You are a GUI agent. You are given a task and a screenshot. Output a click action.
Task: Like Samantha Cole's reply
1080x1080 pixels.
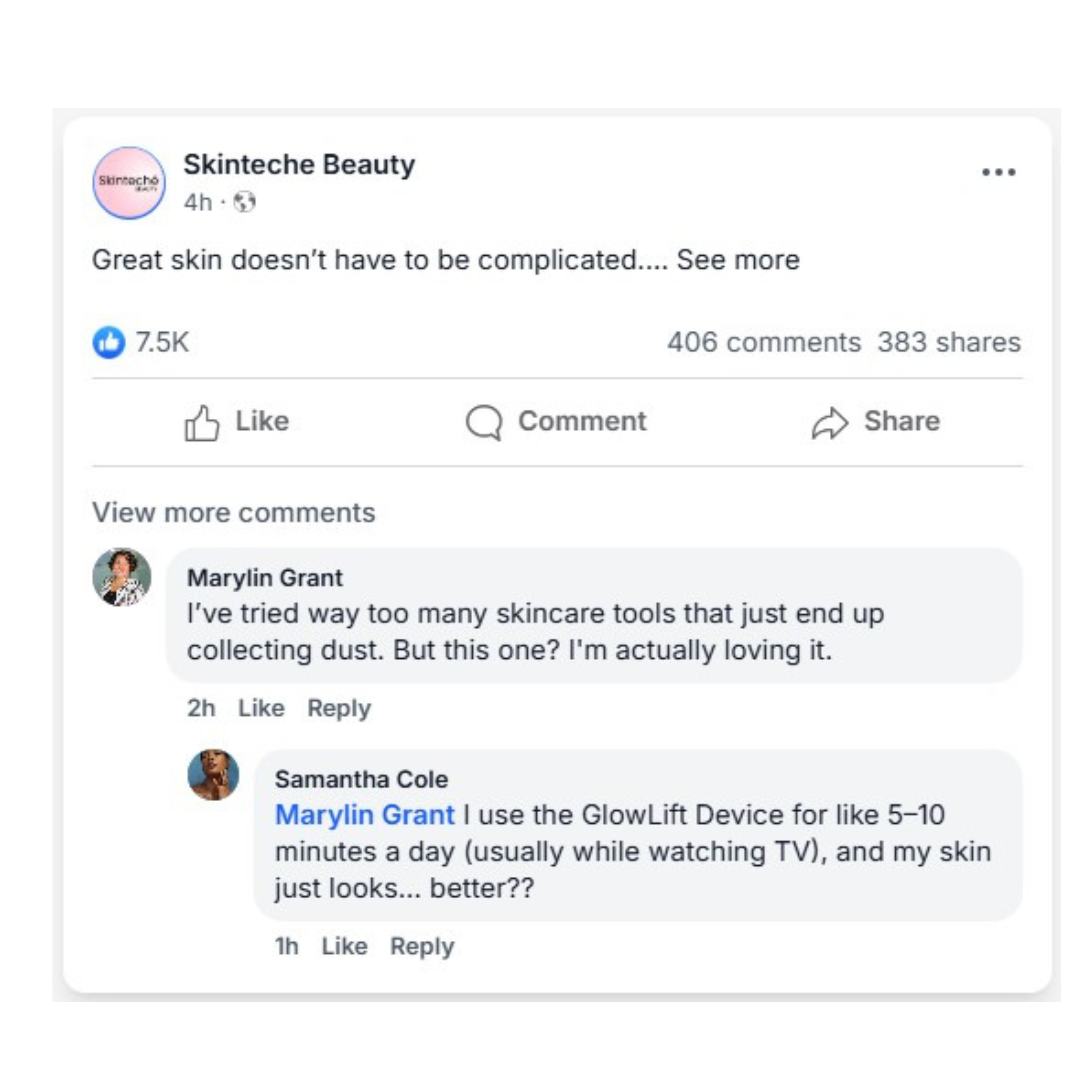point(344,946)
